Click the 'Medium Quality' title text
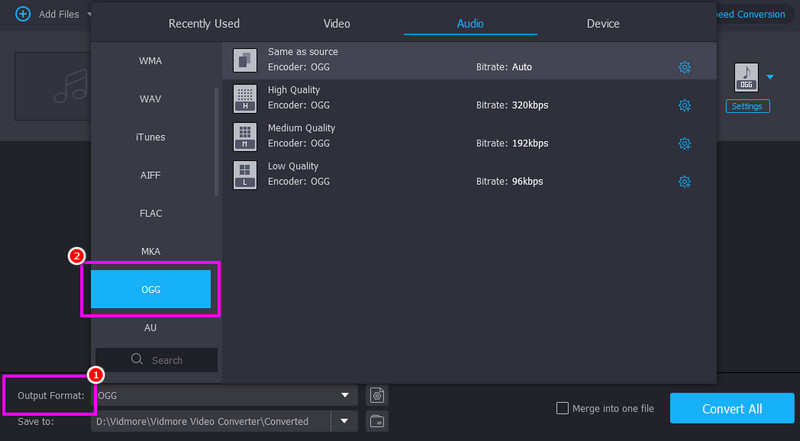This screenshot has height=441, width=800. (302, 128)
